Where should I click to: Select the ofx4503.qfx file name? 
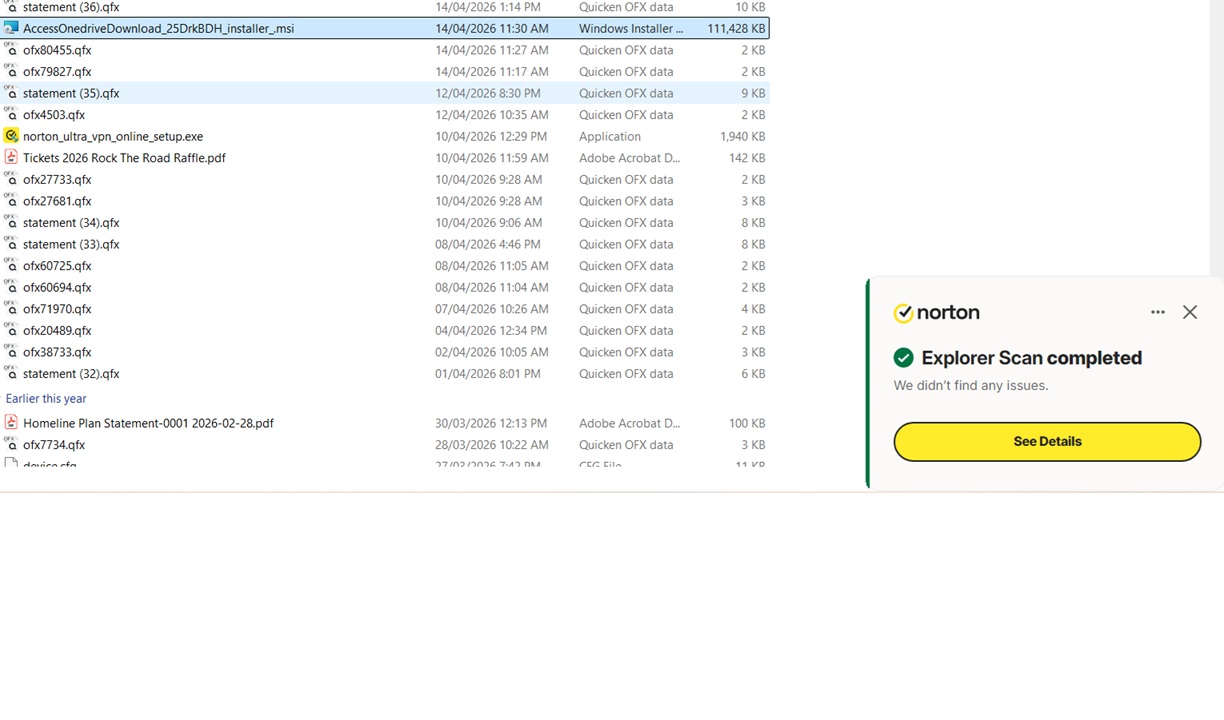tap(54, 115)
